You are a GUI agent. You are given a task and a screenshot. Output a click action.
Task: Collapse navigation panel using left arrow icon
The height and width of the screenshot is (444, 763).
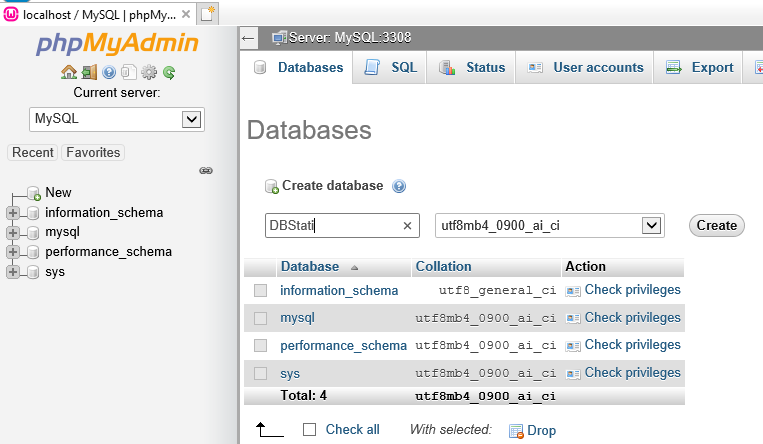[x=249, y=38]
